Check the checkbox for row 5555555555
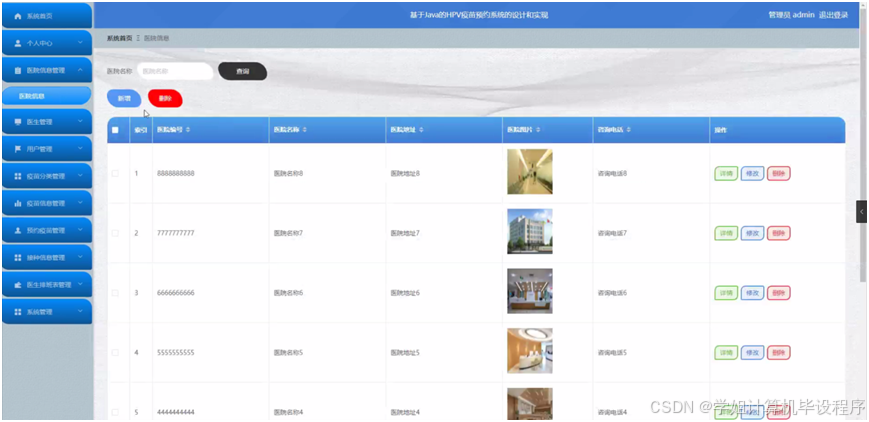 pos(115,353)
